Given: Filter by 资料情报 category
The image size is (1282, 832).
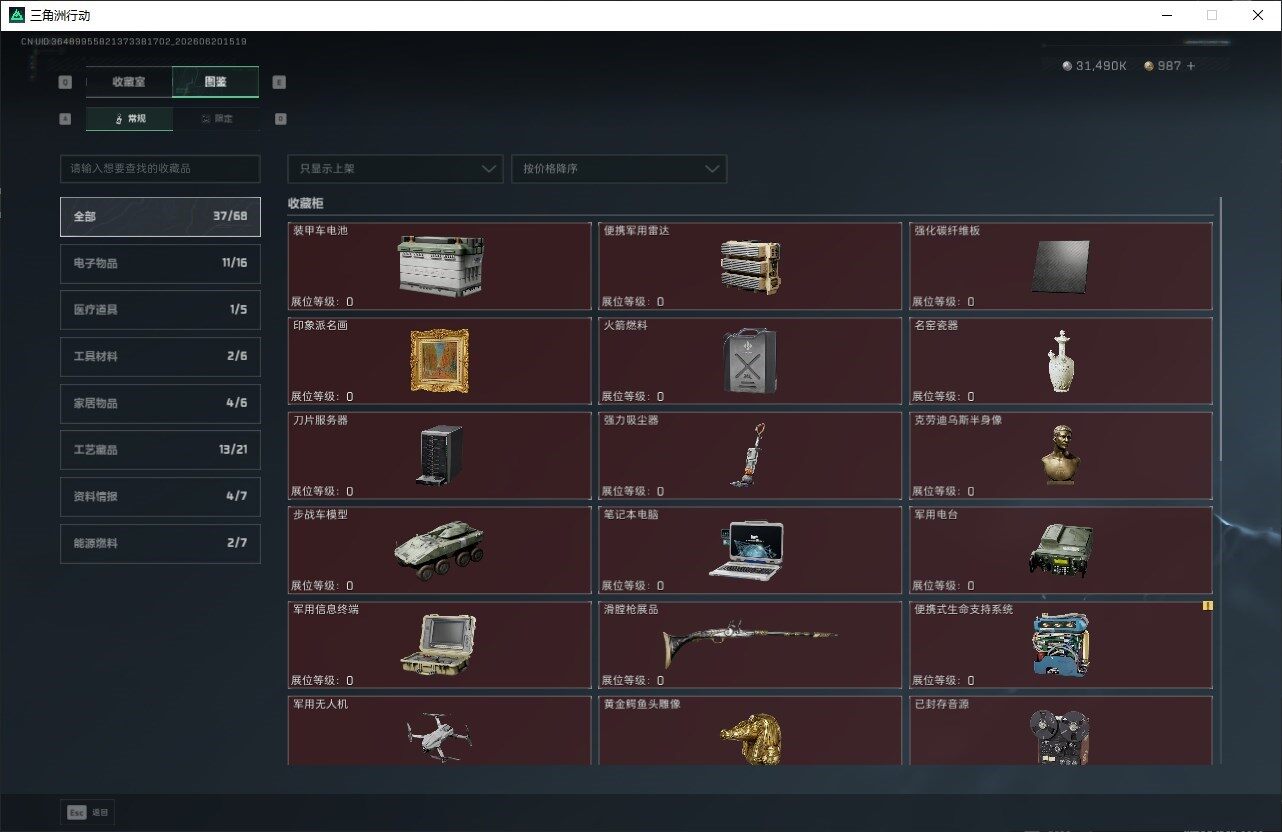Looking at the screenshot, I should tap(160, 496).
